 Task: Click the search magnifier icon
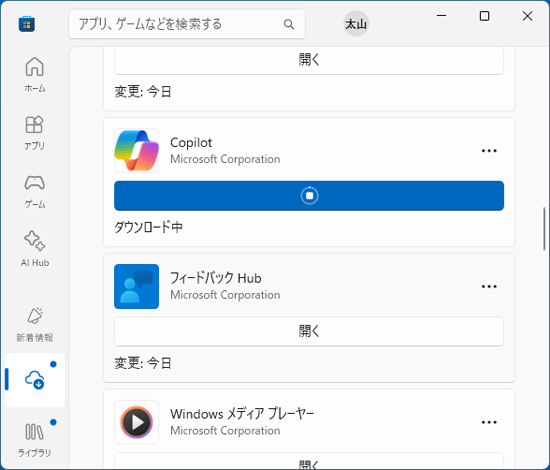tap(289, 24)
